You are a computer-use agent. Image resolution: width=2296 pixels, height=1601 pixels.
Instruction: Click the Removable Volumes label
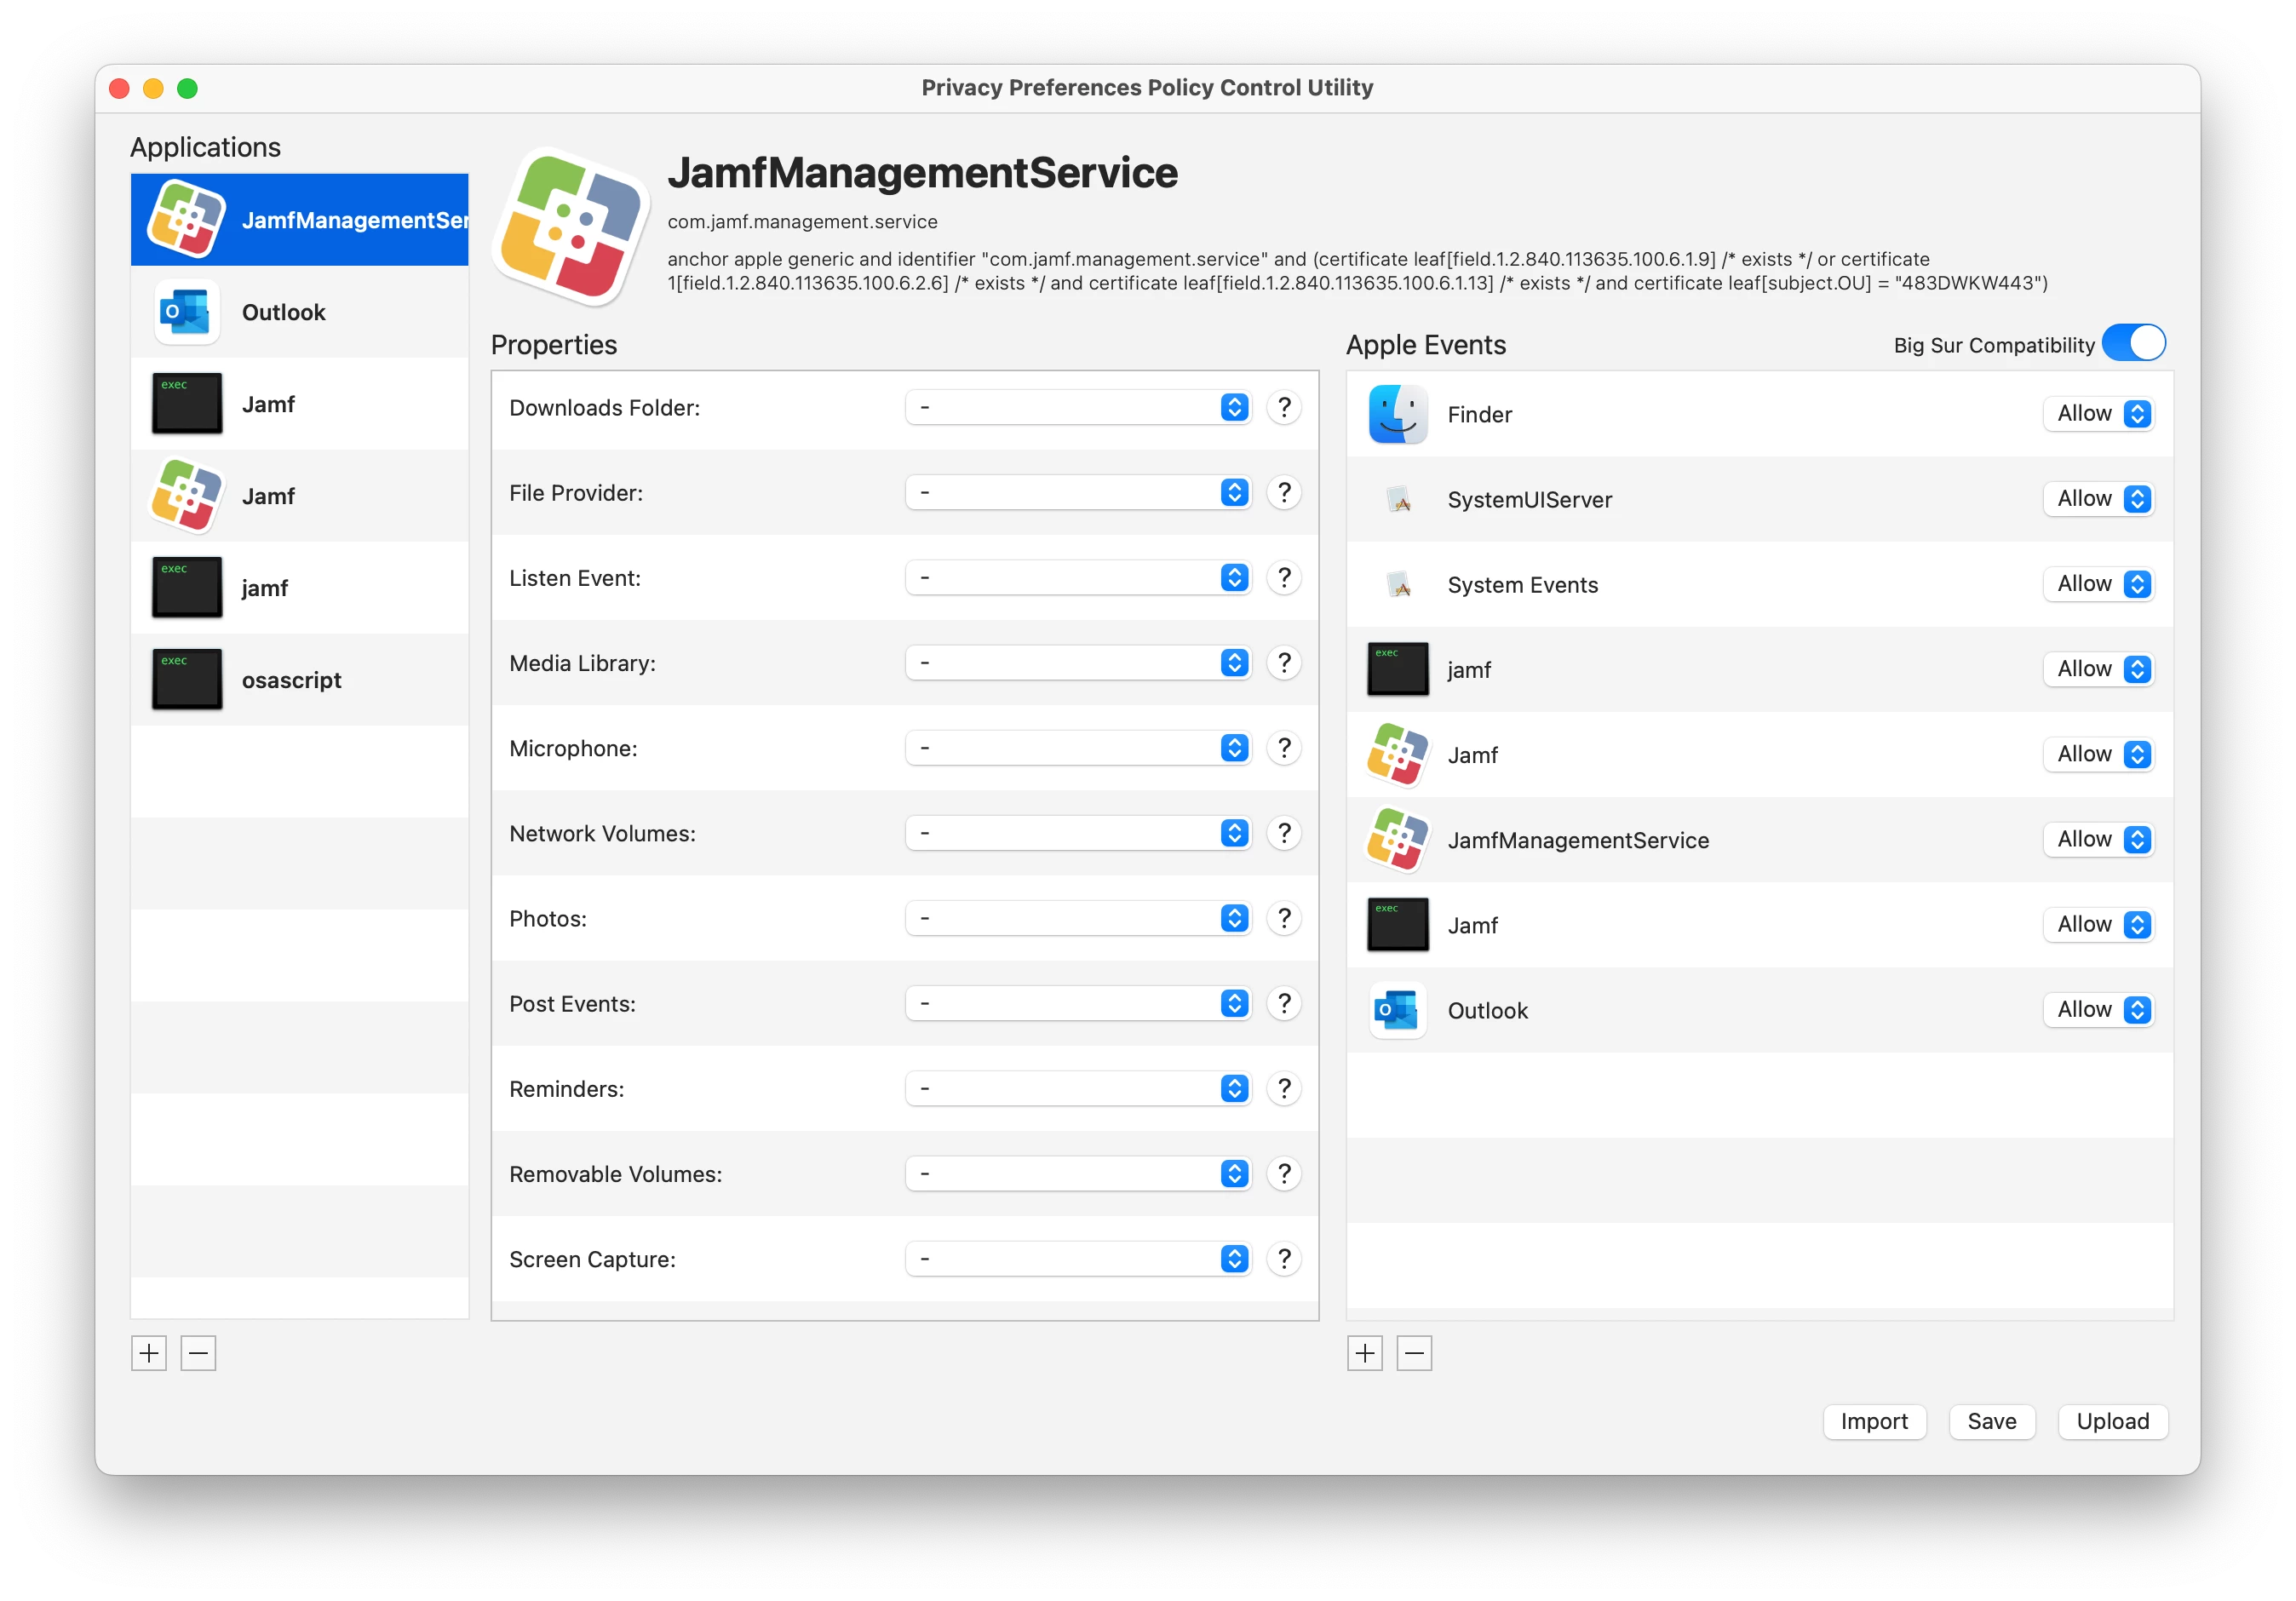[615, 1174]
